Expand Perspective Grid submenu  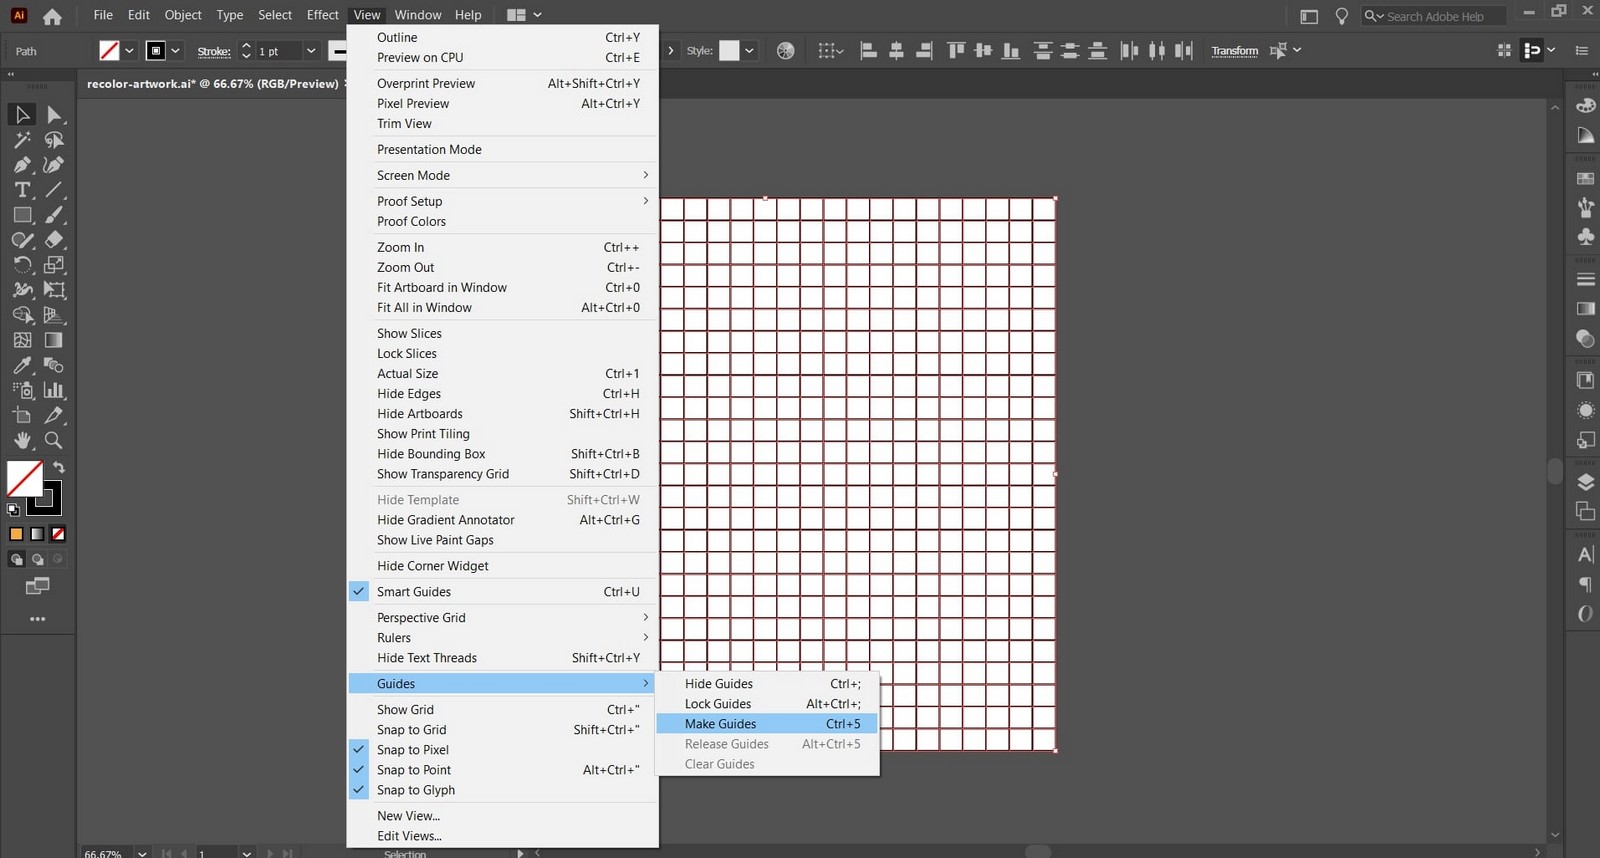[x=503, y=618]
